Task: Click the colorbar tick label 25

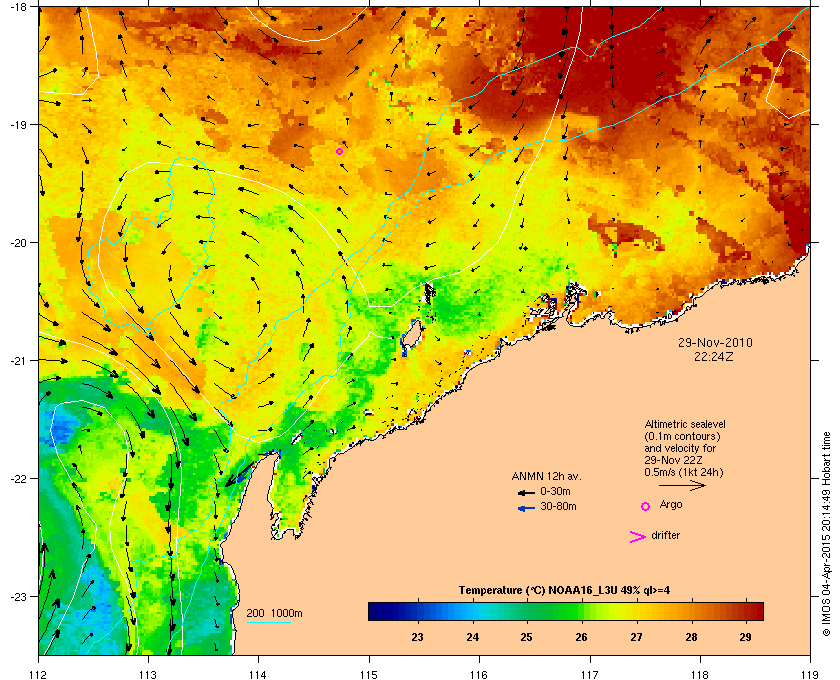Action: (527, 637)
